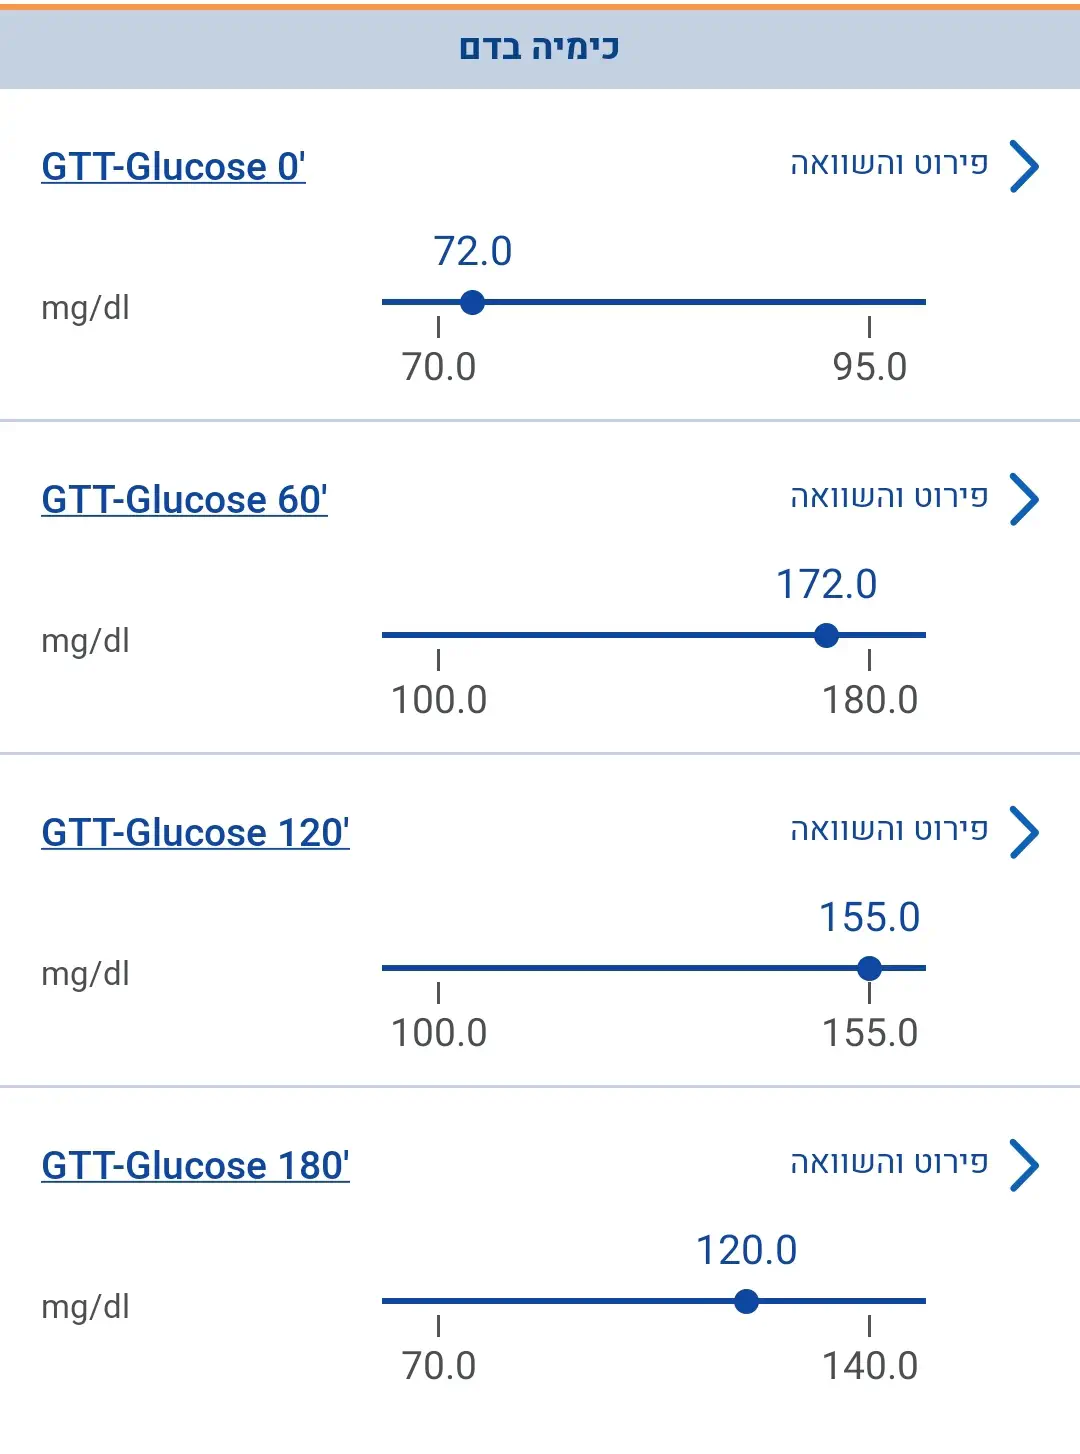Open the GTT-Glucose 0' result link
Screen dimensions: 1080x1454
click(x=173, y=167)
